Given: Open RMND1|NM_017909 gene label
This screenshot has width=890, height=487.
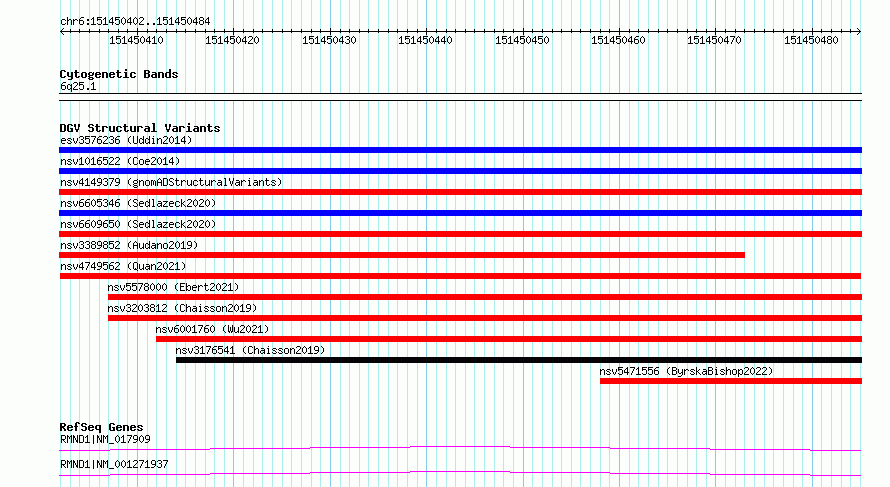Looking at the screenshot, I should coord(106,439).
